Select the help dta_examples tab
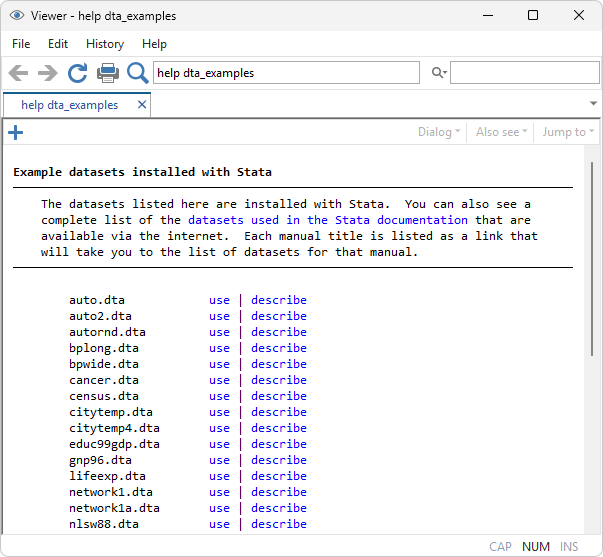 click(69, 105)
